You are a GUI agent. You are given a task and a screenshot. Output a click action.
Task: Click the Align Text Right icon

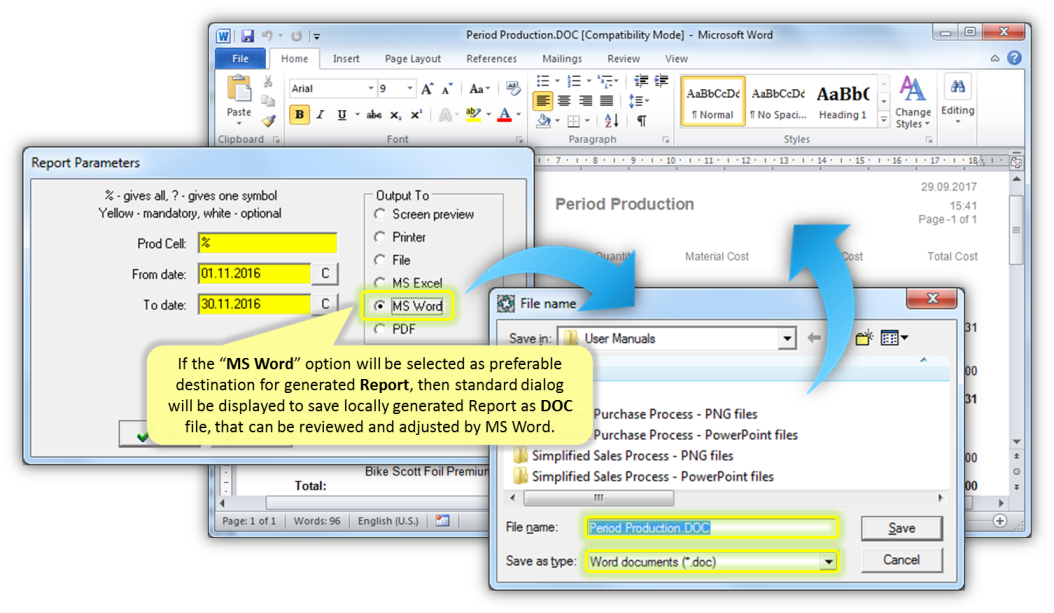pos(585,101)
